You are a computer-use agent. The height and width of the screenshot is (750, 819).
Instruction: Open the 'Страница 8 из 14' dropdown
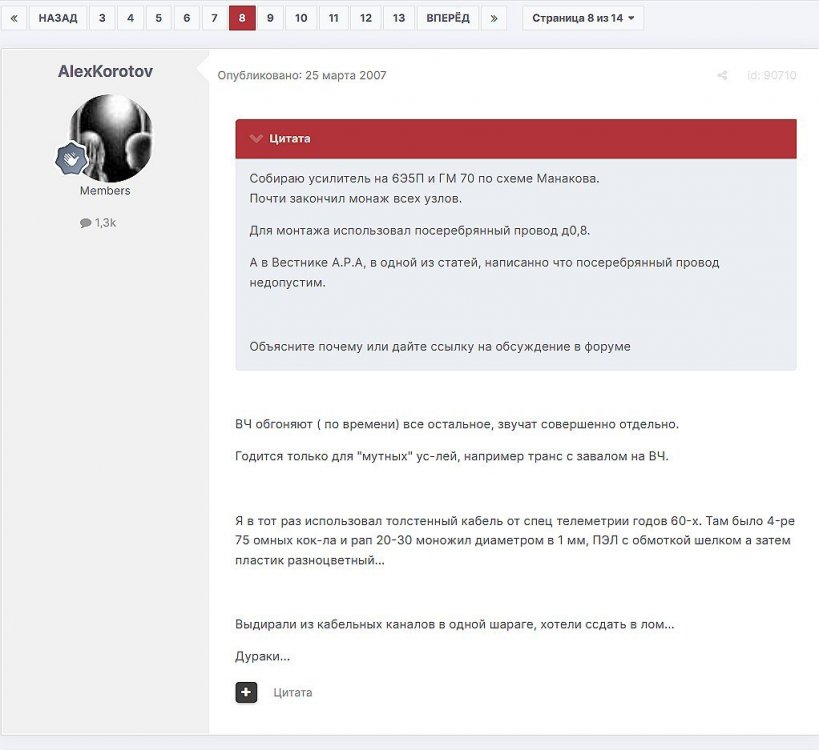tap(583, 18)
